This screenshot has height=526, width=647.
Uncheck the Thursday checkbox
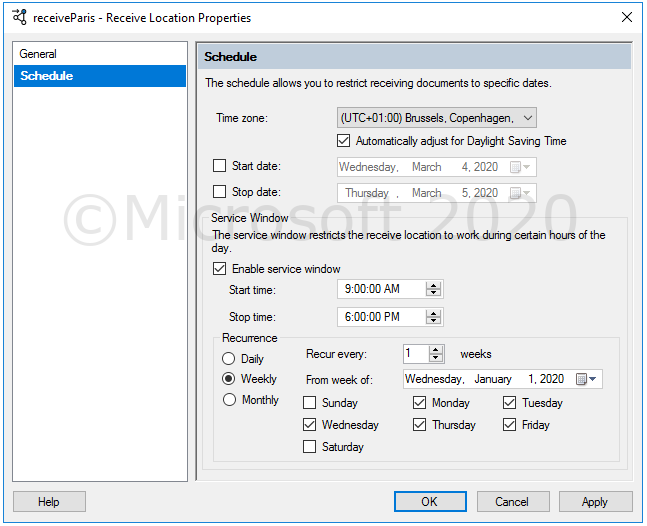419,425
